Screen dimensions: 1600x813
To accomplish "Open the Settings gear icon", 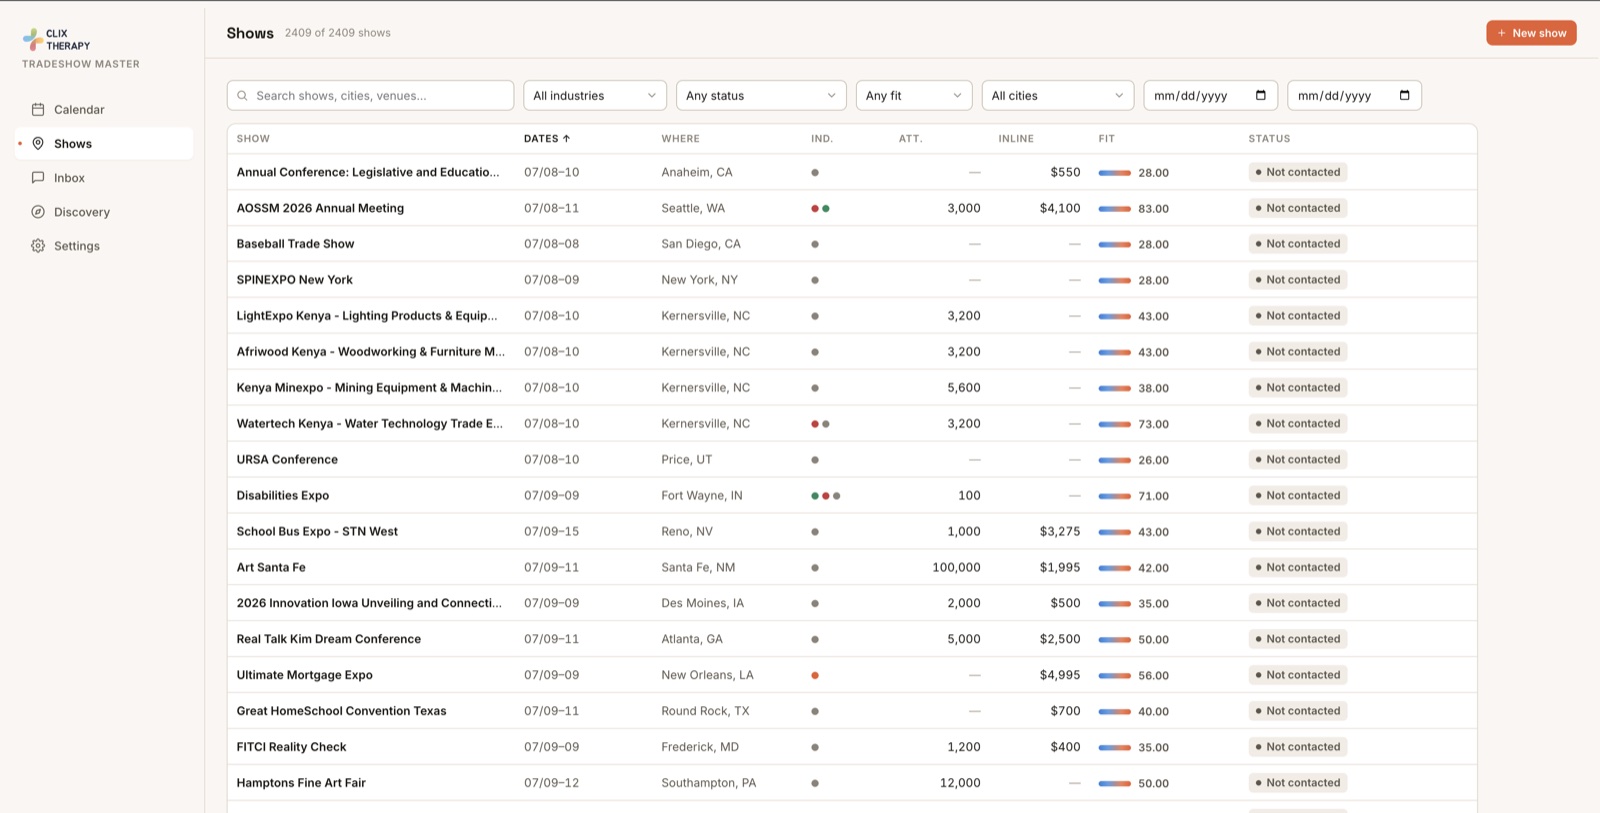I will tap(38, 245).
